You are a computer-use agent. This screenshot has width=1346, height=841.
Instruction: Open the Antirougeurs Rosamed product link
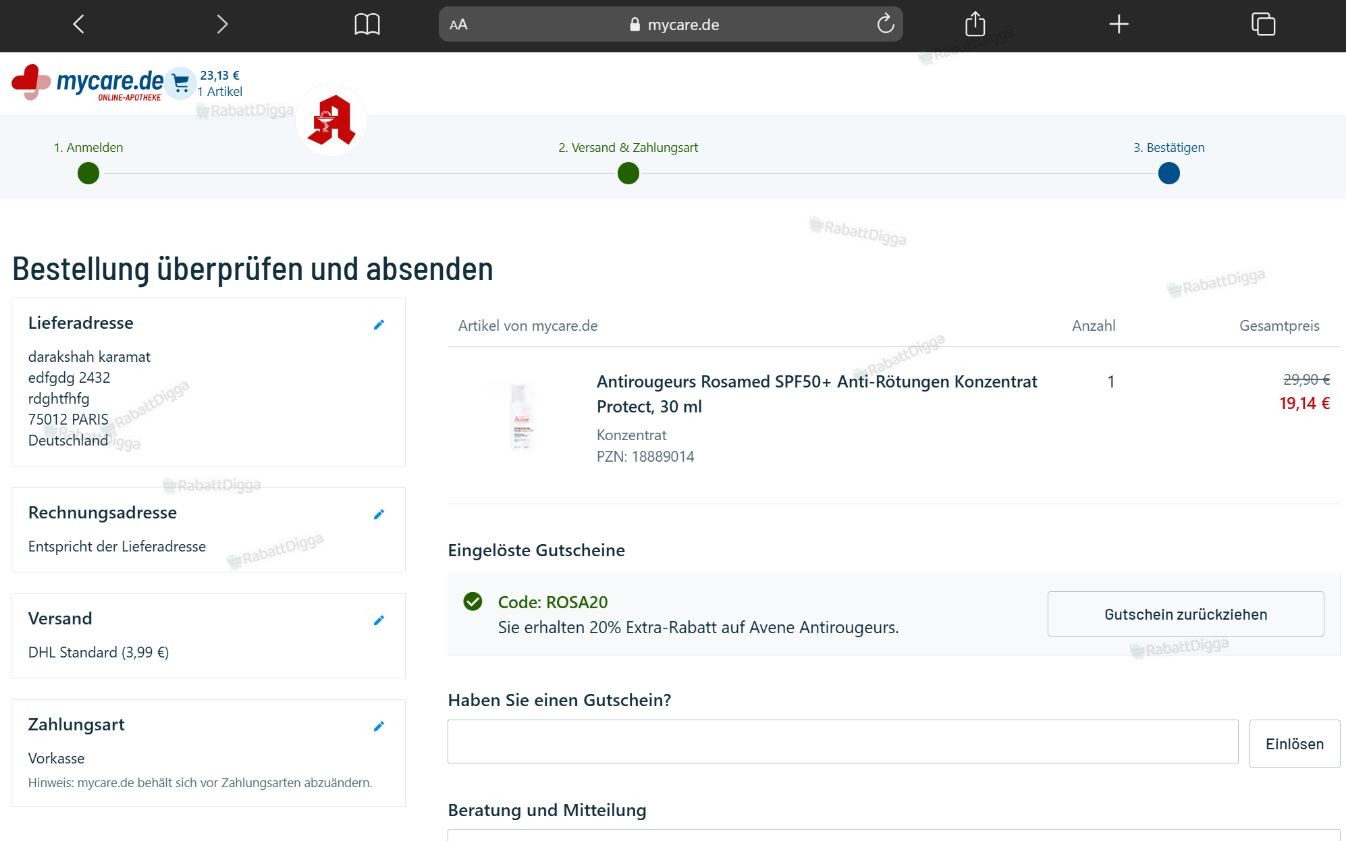817,394
